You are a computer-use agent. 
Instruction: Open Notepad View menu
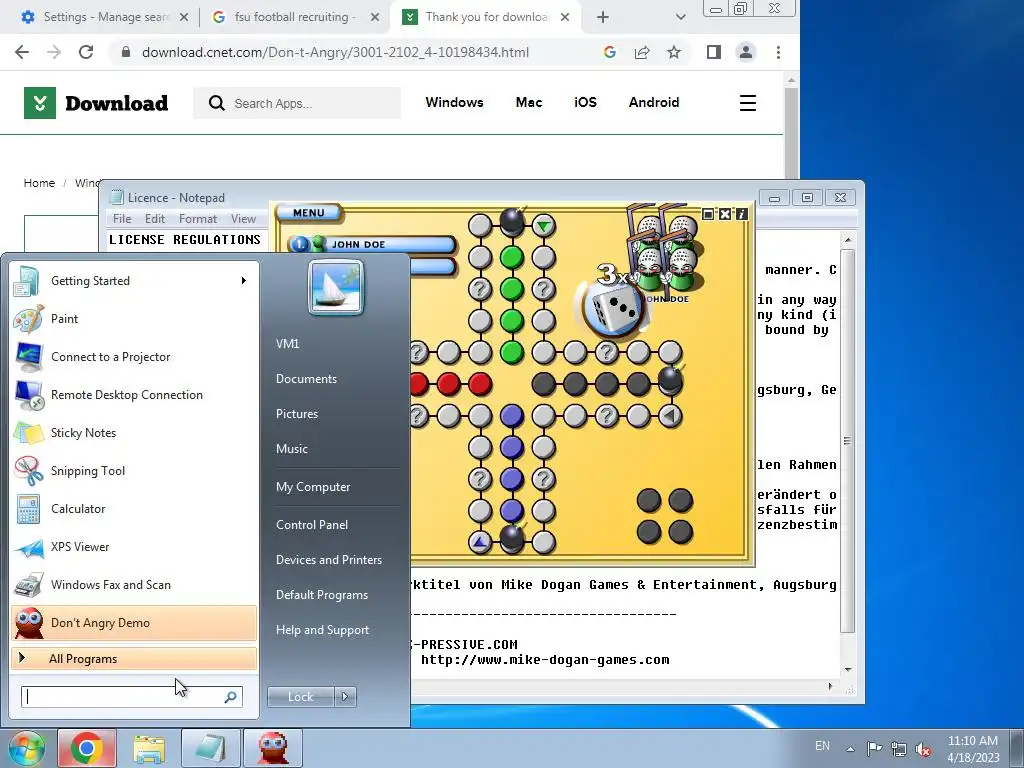click(x=243, y=219)
